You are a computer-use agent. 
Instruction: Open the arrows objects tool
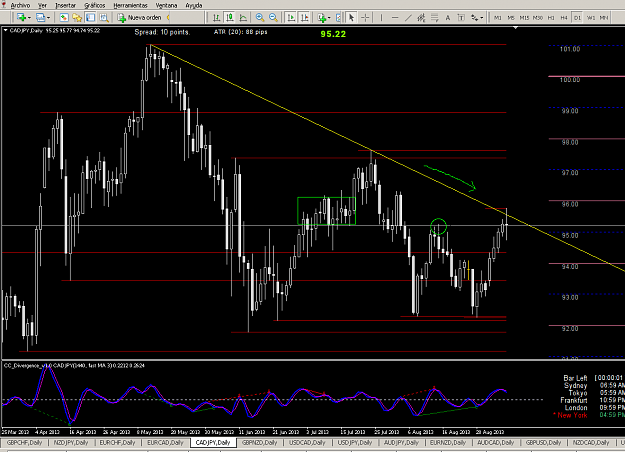(x=474, y=18)
